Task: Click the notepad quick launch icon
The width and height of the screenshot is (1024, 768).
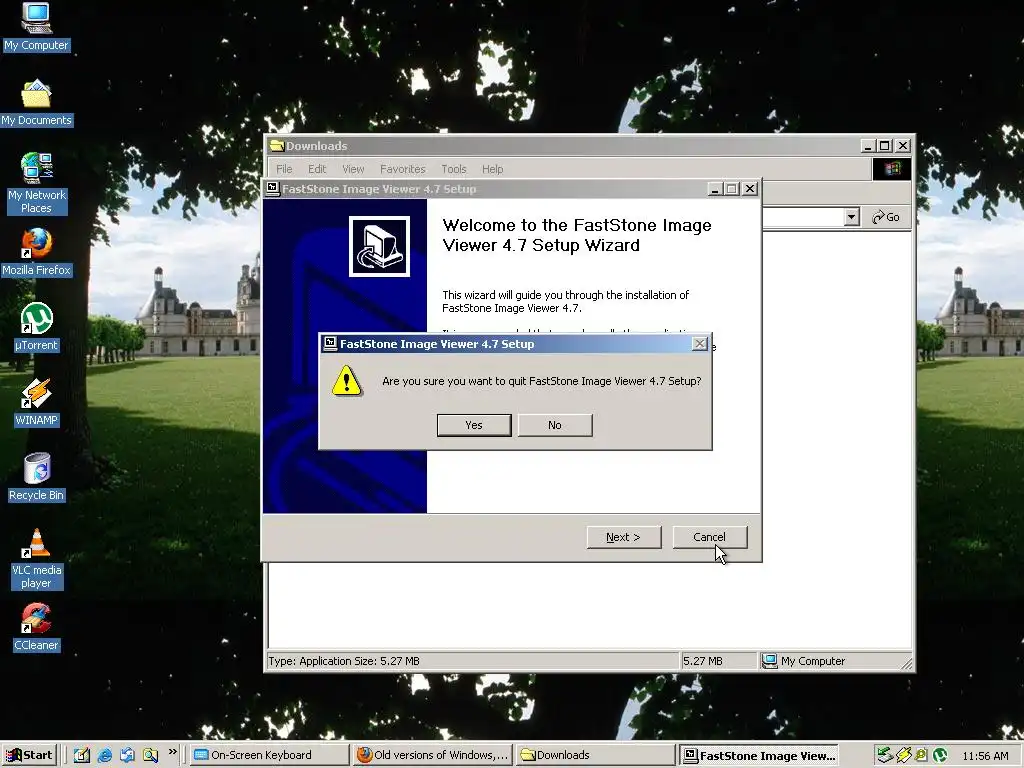Action: (x=82, y=756)
